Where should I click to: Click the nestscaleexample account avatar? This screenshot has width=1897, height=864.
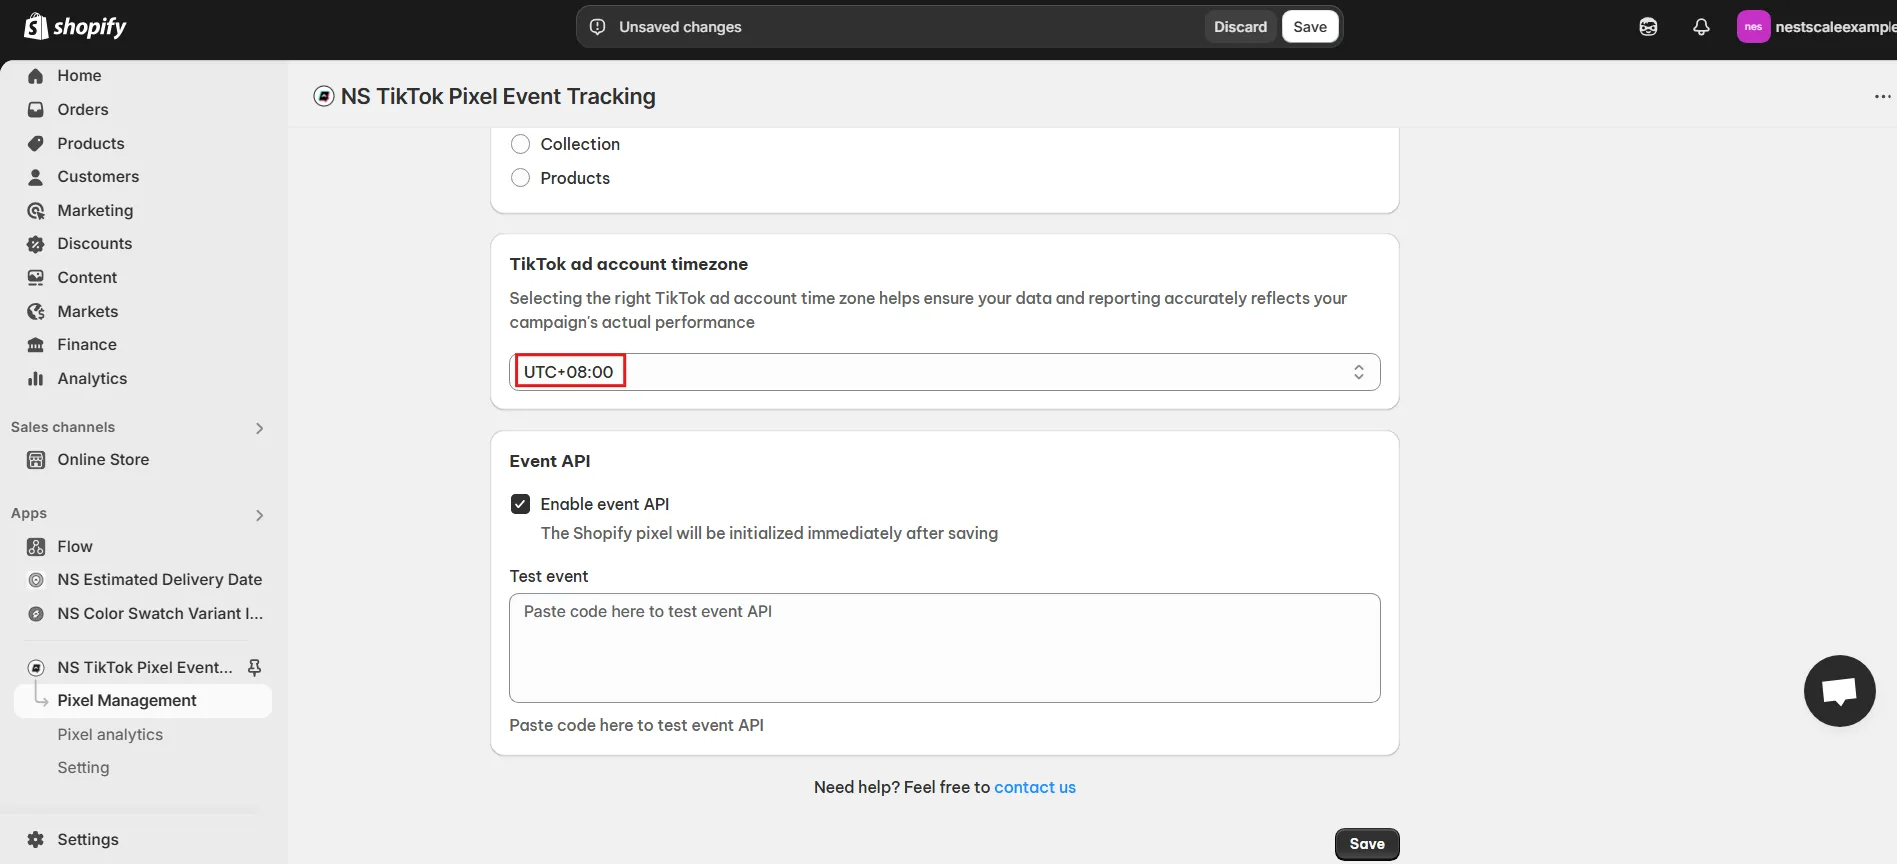click(x=1753, y=27)
